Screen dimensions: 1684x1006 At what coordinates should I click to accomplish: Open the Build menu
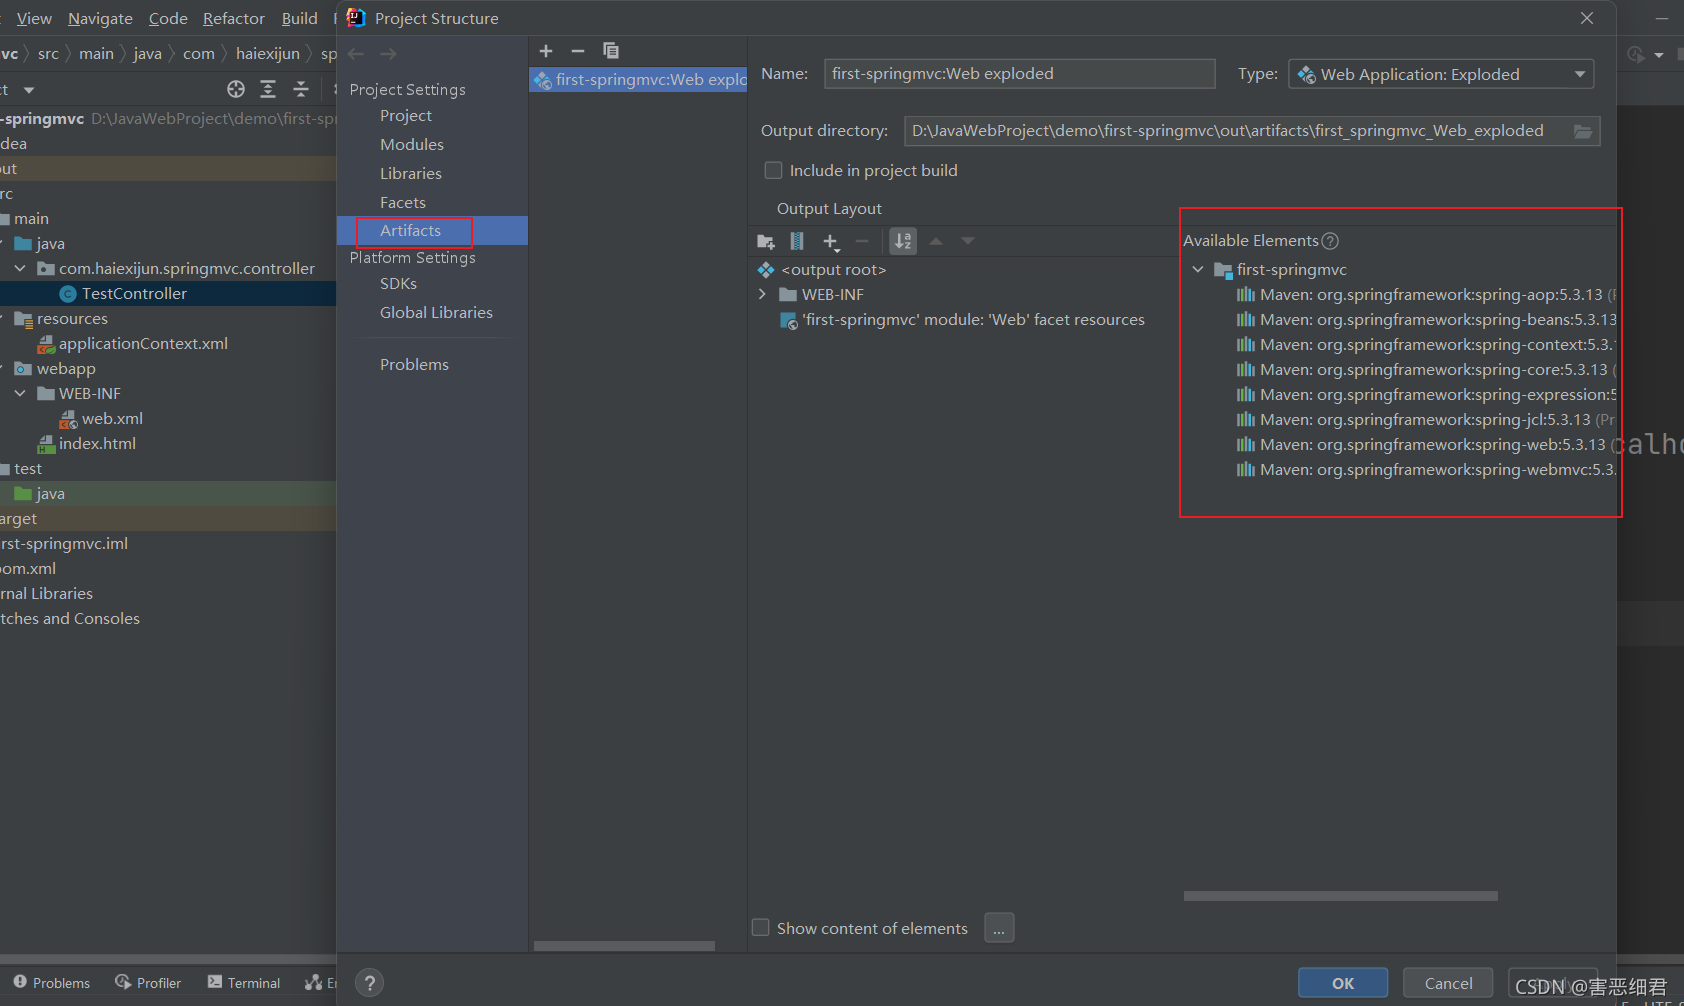pos(299,18)
